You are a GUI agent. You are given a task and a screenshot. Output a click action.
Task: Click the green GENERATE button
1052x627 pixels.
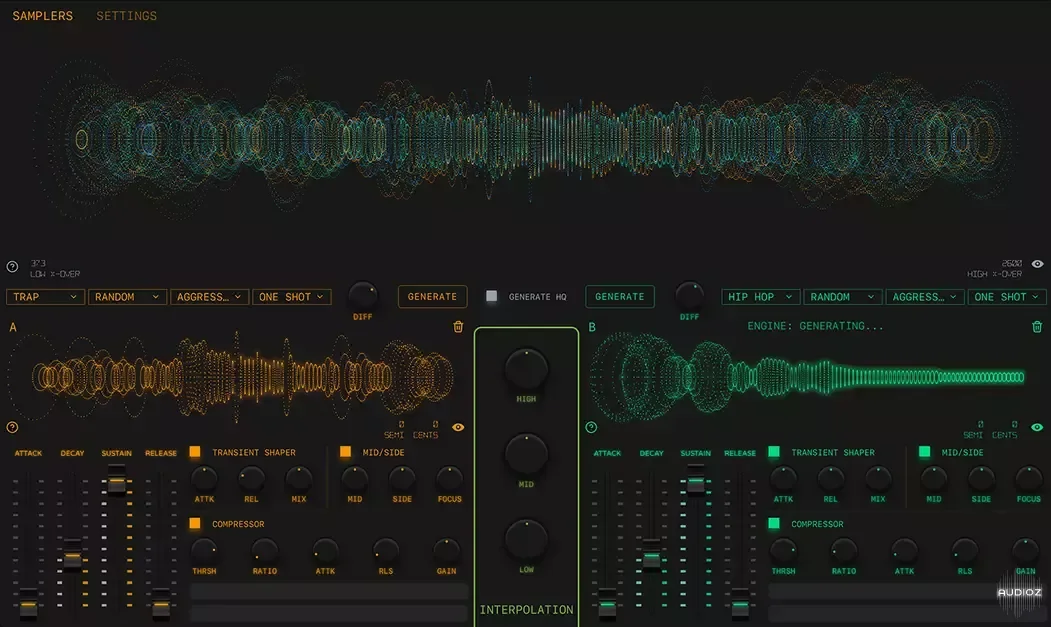point(619,296)
